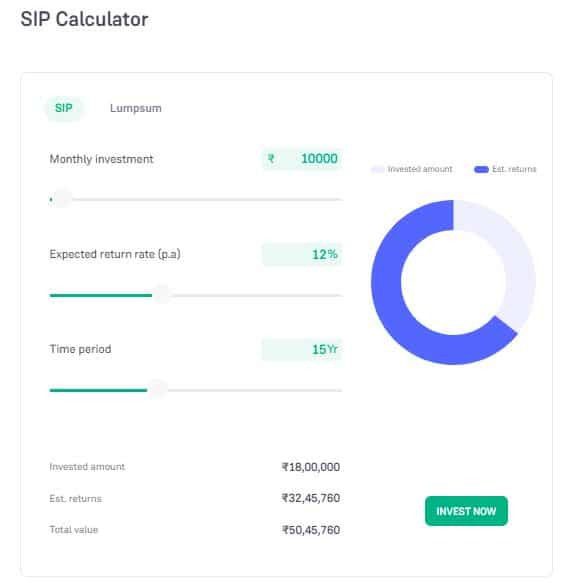The height and width of the screenshot is (583, 567).
Task: Edit the time period years field
Action: pyautogui.click(x=302, y=350)
